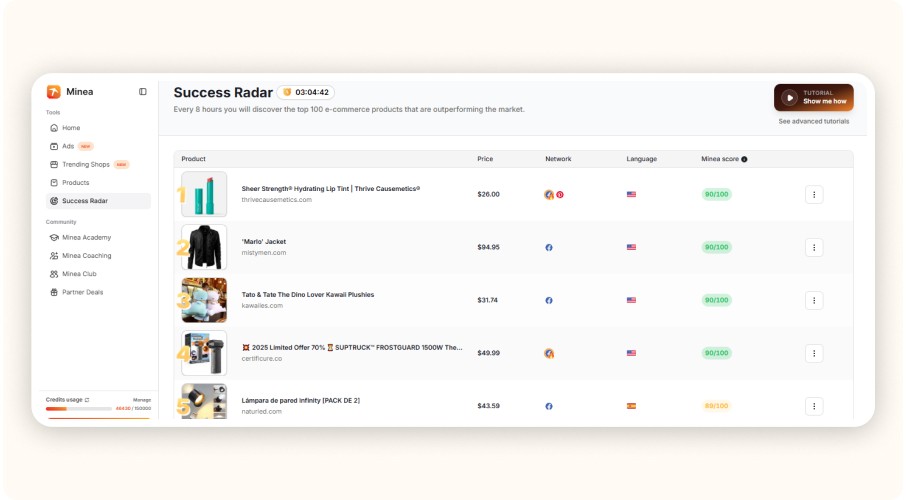Click Lámpara de pared Infinity title
The image size is (907, 500).
[x=301, y=400]
